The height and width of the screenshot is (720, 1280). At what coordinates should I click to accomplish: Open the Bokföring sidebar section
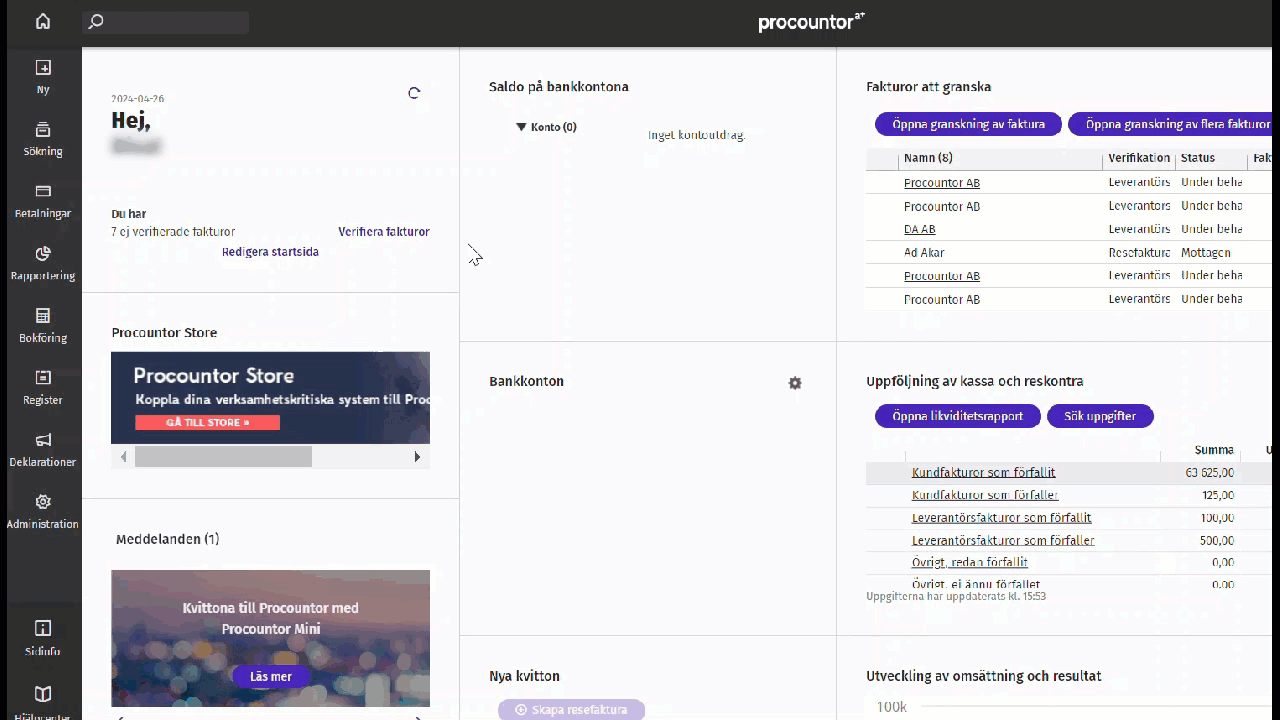pos(42,325)
